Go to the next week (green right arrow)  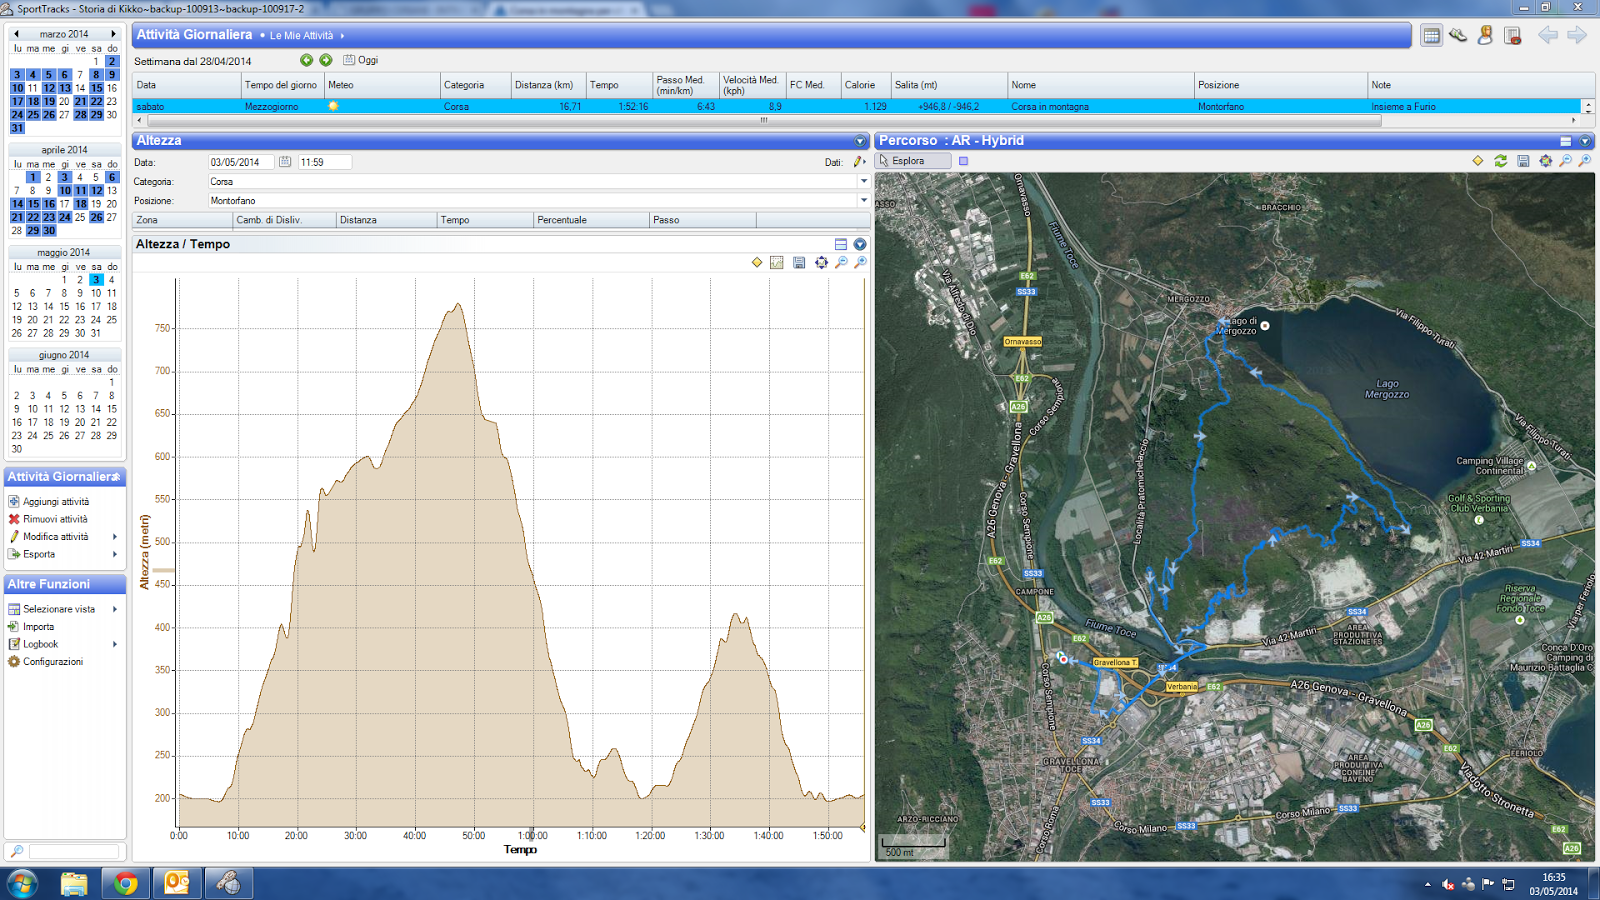coord(326,60)
